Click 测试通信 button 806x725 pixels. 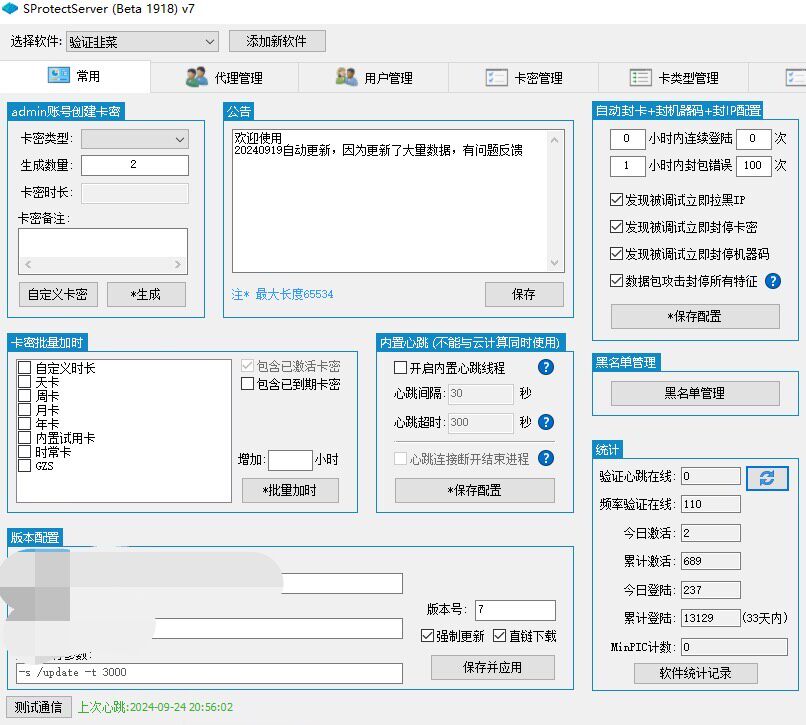pyautogui.click(x=38, y=707)
